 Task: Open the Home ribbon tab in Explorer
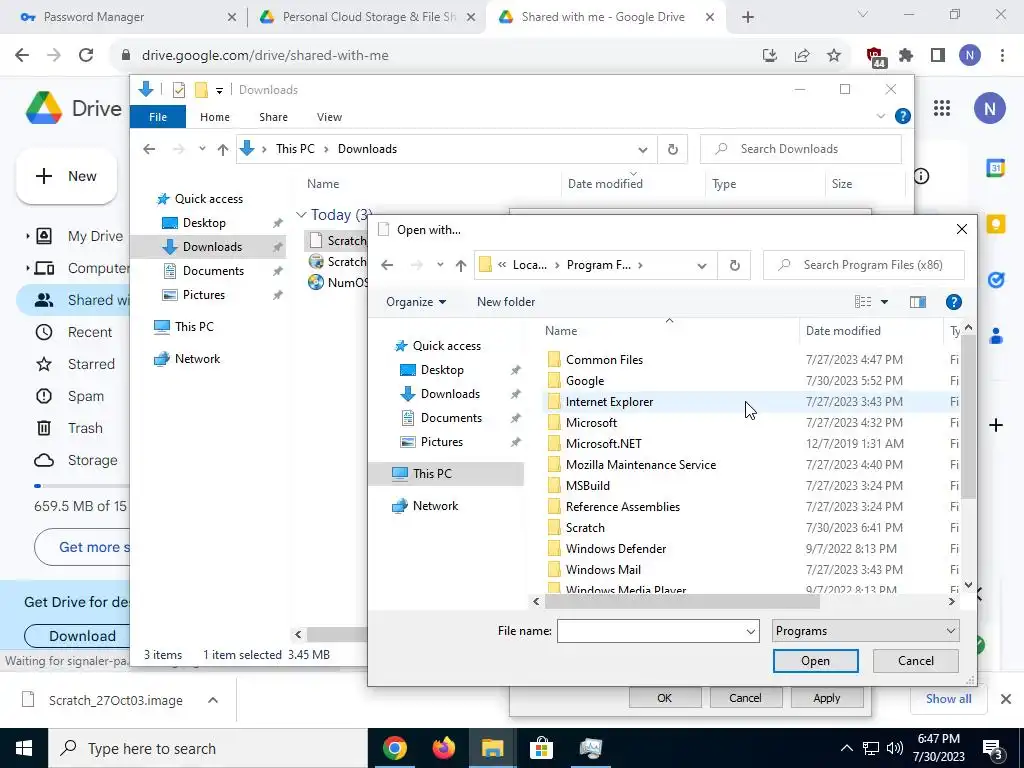click(x=215, y=117)
